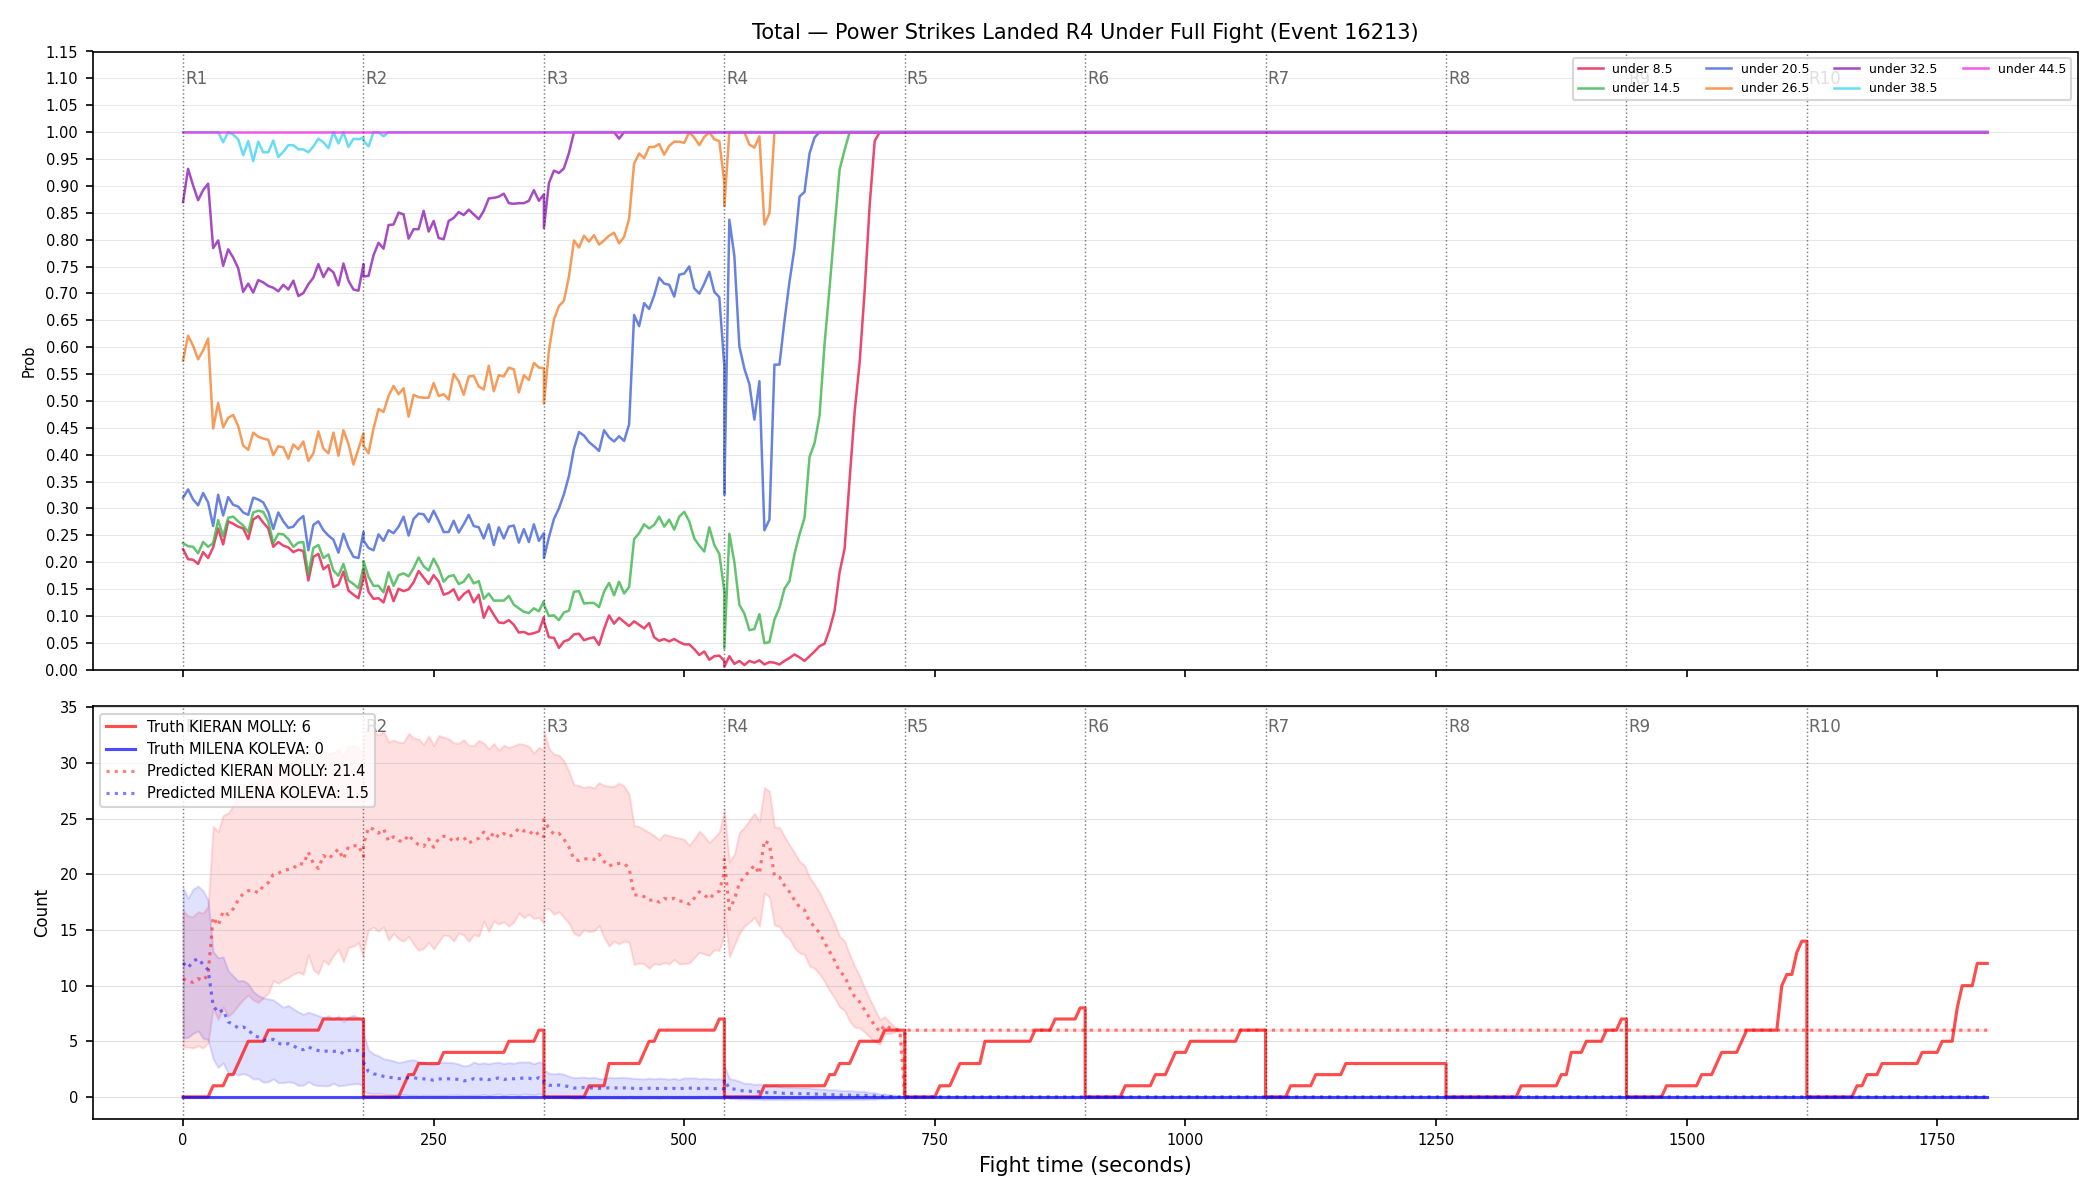Select the R5 label in the Count chart
This screenshot has height=1200, width=2100.
(x=917, y=726)
